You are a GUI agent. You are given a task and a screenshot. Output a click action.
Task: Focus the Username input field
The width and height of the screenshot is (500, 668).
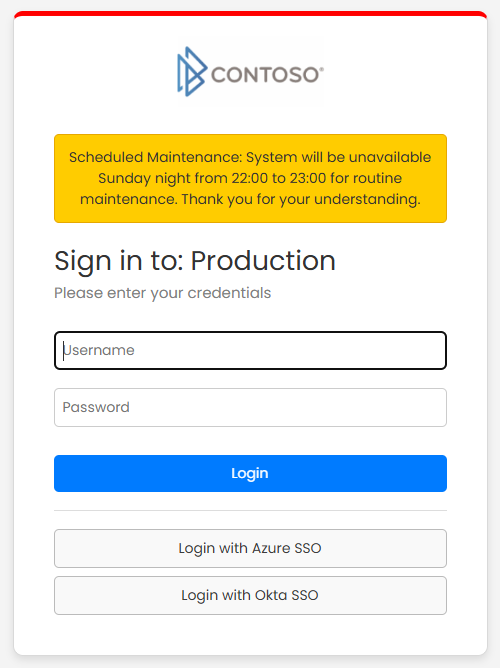tap(250, 350)
